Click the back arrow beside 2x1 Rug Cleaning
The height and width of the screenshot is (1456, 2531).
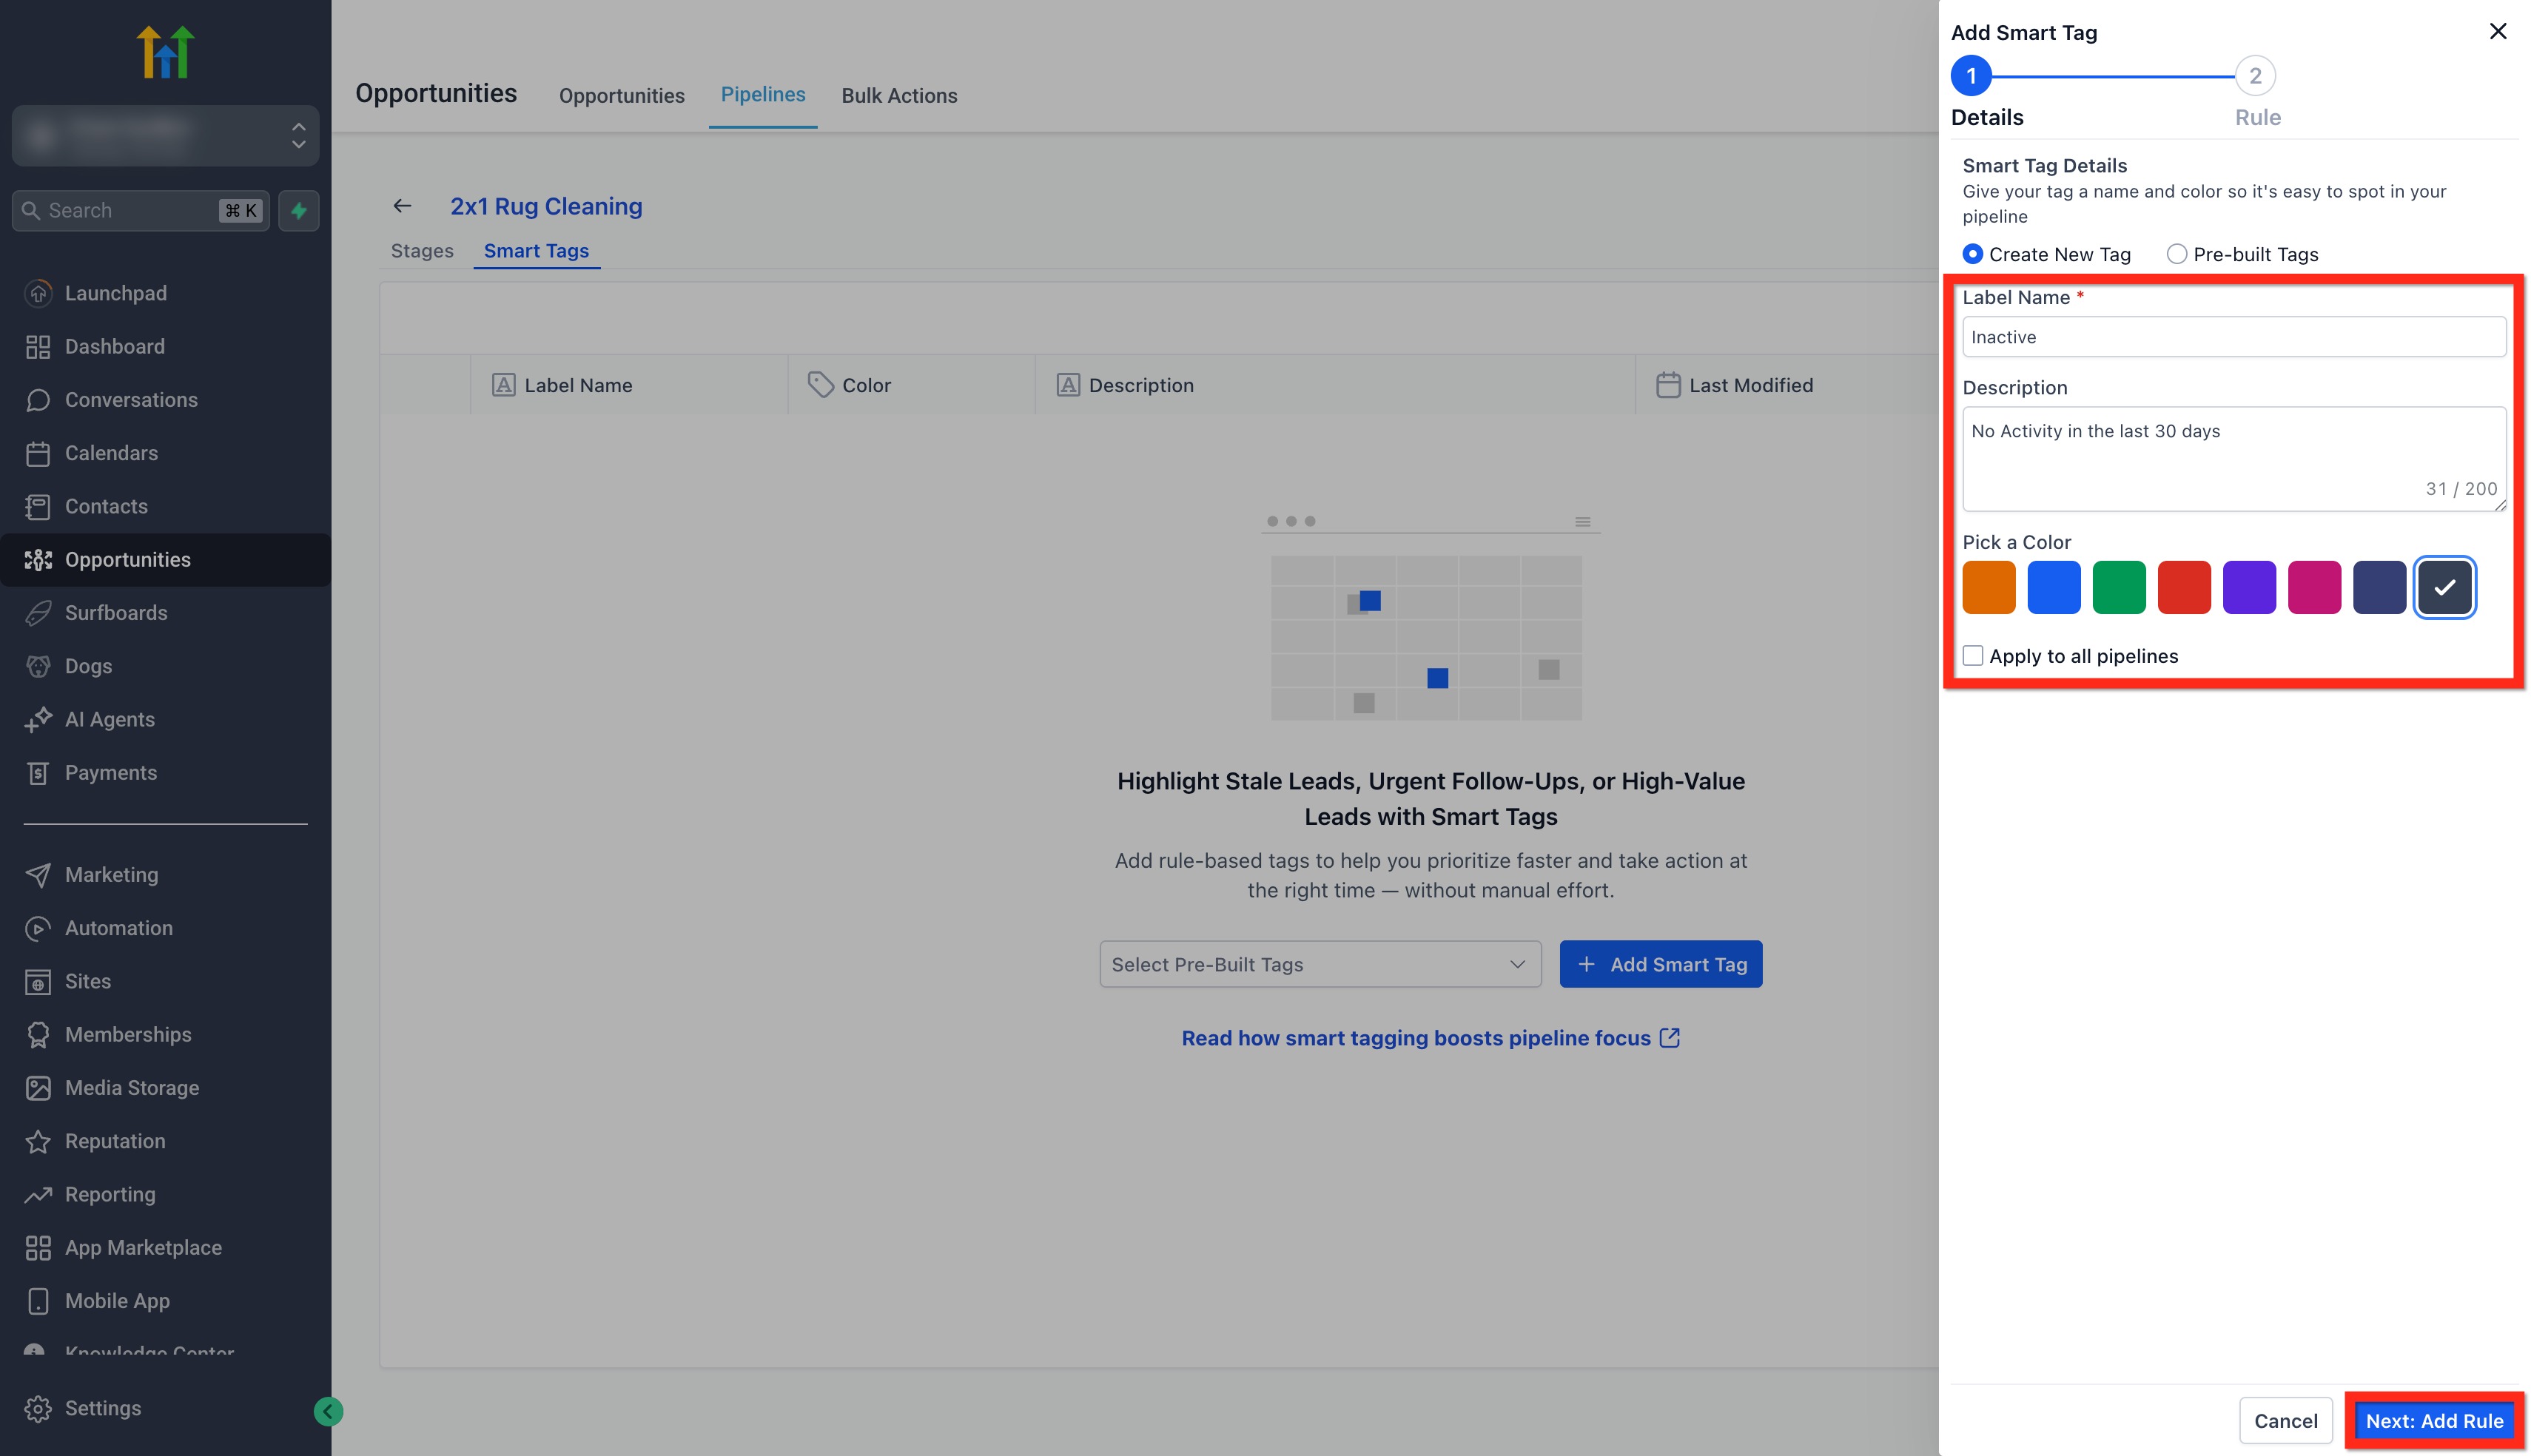coord(402,206)
